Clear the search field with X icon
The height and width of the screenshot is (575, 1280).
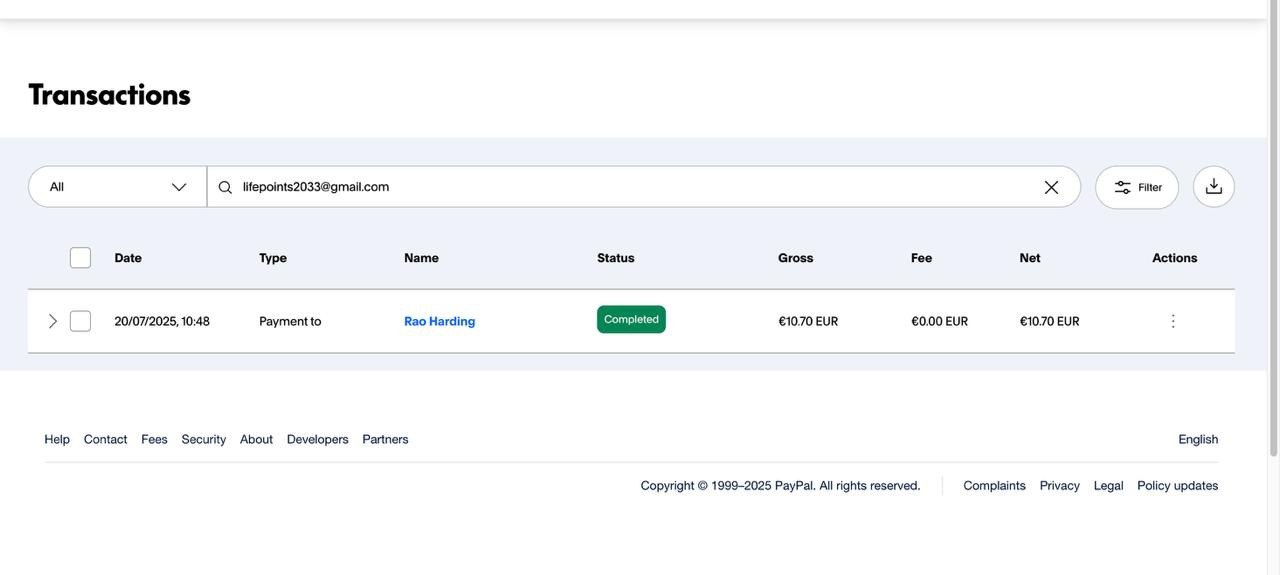tap(1051, 187)
